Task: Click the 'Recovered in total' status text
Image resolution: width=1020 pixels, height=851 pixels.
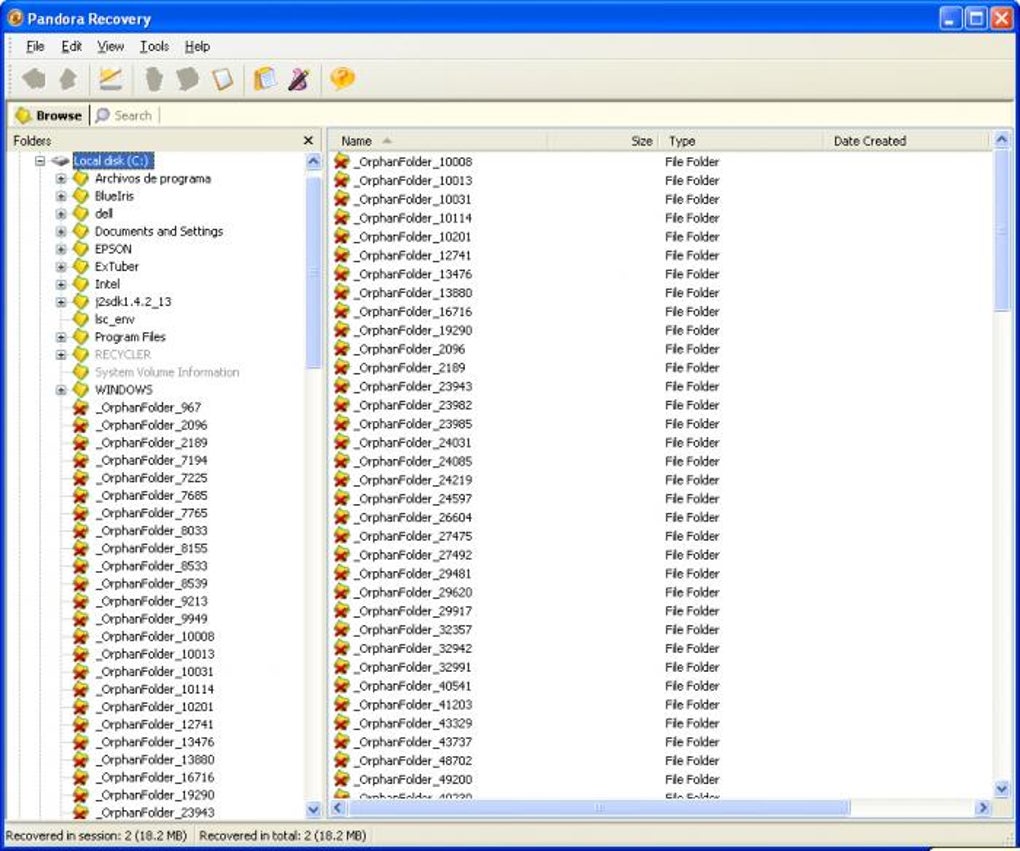Action: click(x=282, y=835)
